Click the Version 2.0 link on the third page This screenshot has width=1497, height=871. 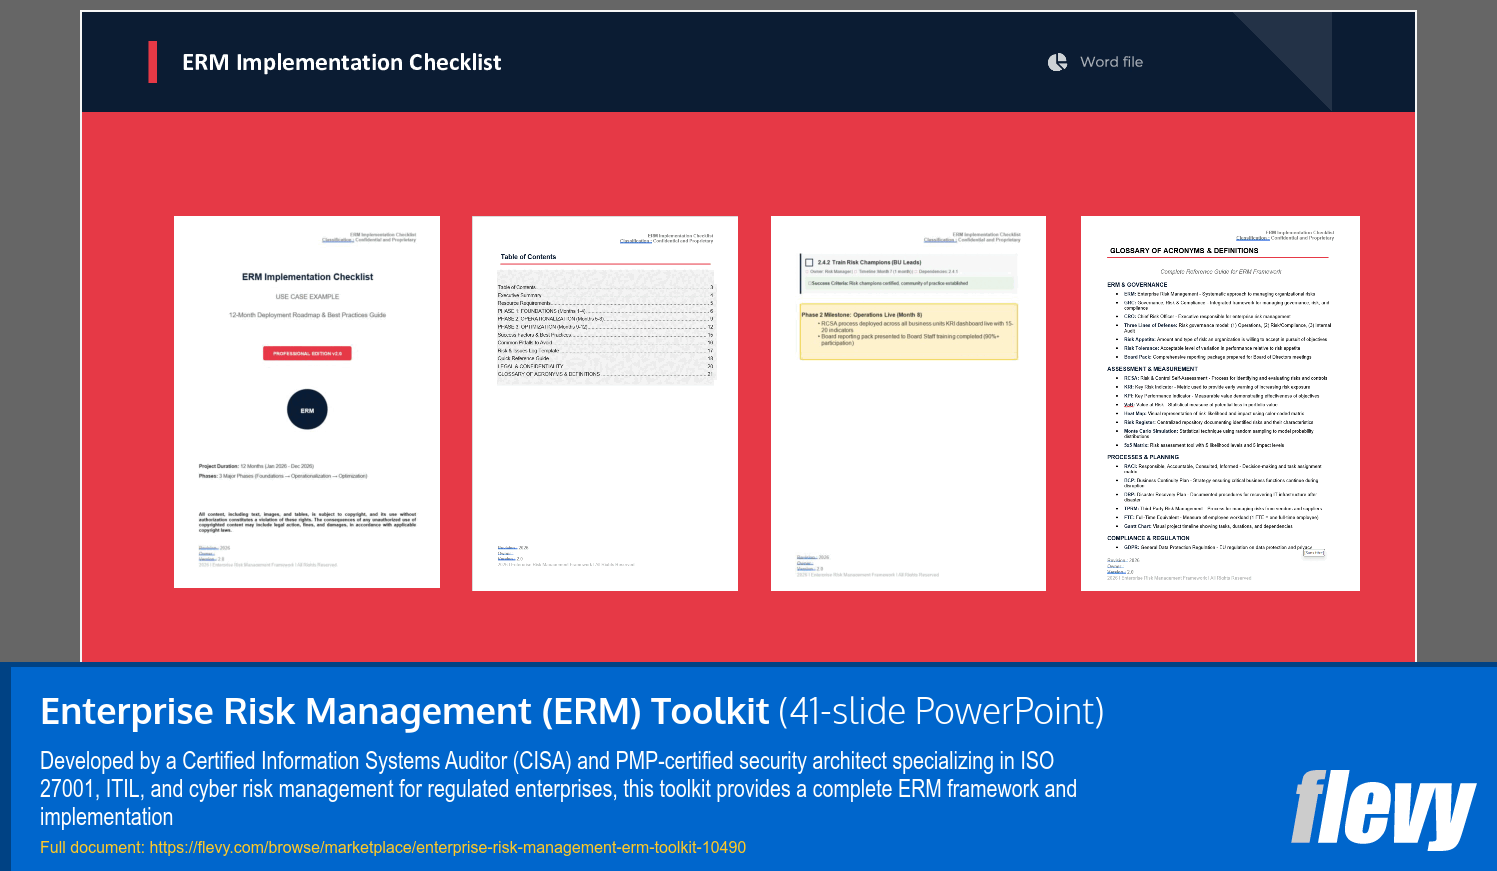click(806, 569)
